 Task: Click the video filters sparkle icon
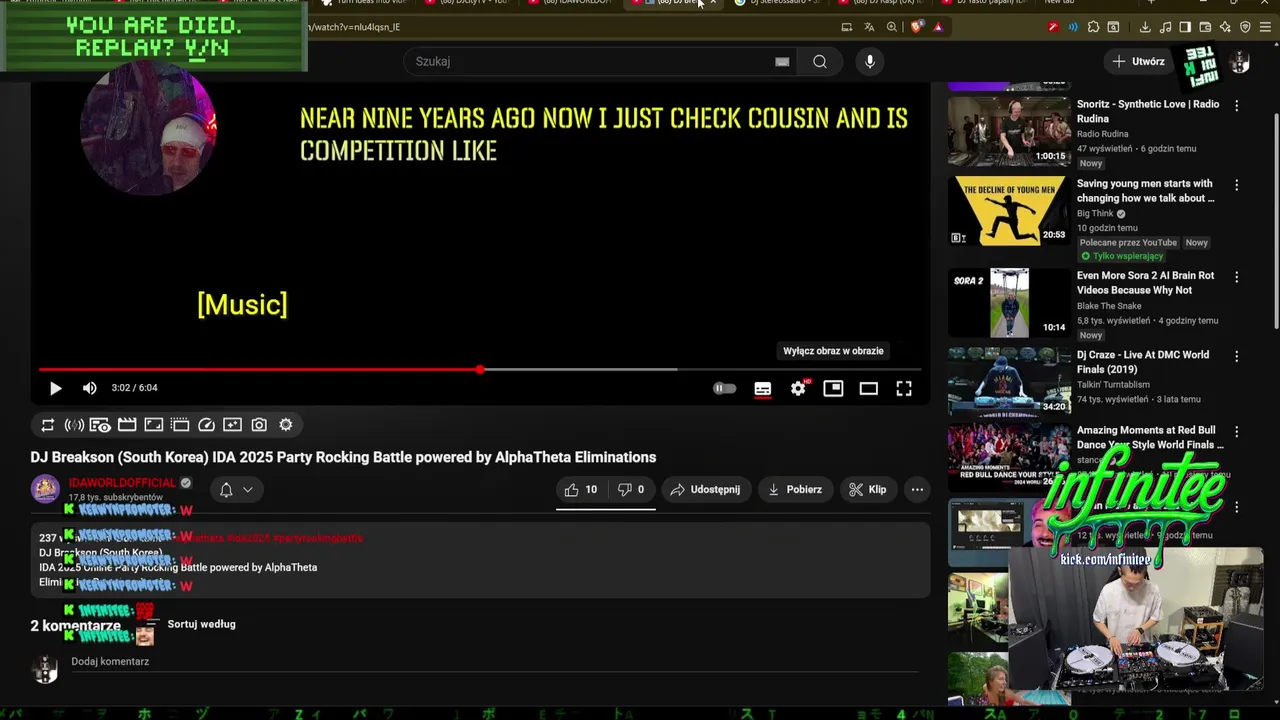click(232, 425)
